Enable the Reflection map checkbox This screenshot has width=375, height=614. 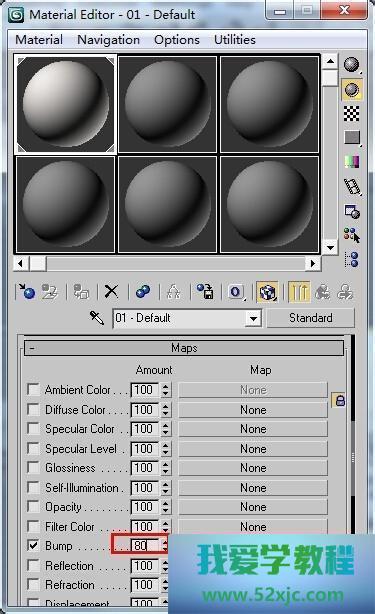click(34, 565)
